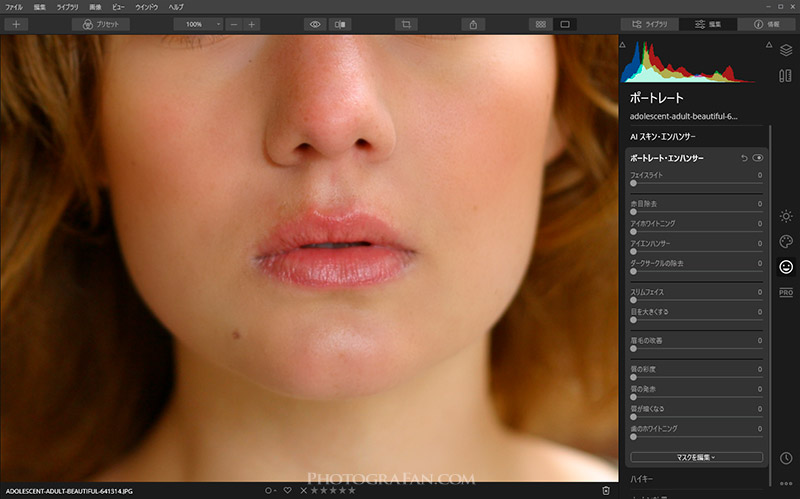Zoom in with the toolbar plus button

252,24
